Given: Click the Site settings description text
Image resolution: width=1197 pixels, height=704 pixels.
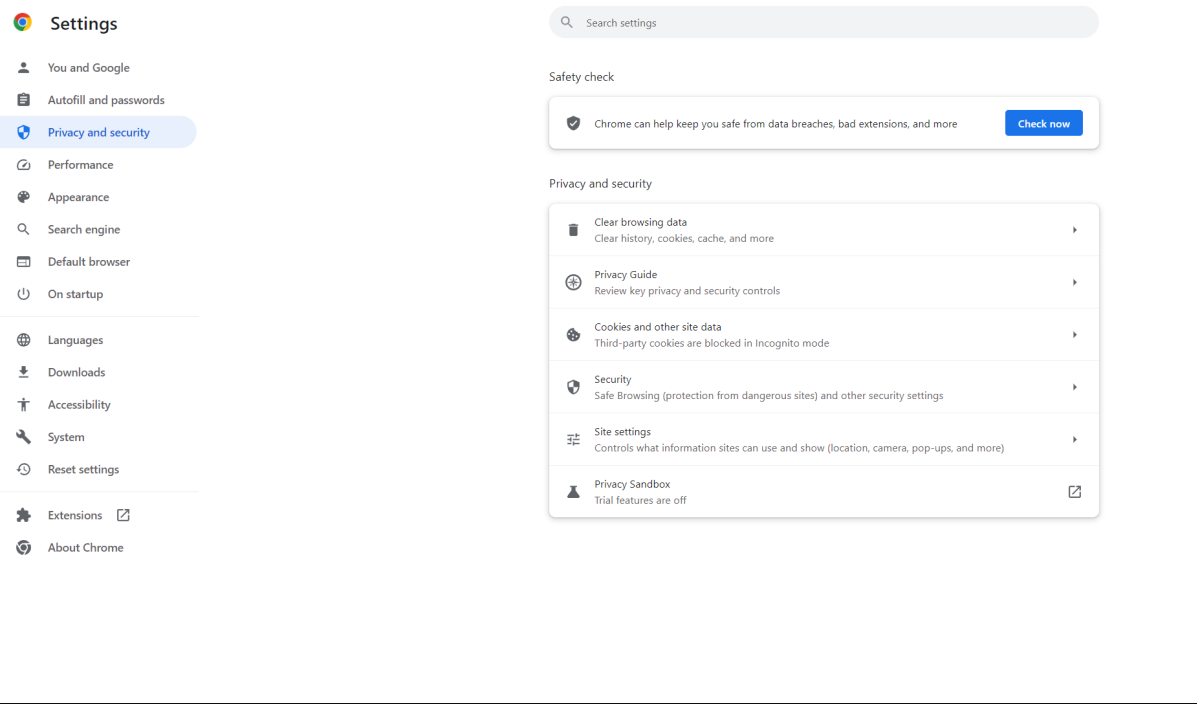Looking at the screenshot, I should pyautogui.click(x=799, y=448).
